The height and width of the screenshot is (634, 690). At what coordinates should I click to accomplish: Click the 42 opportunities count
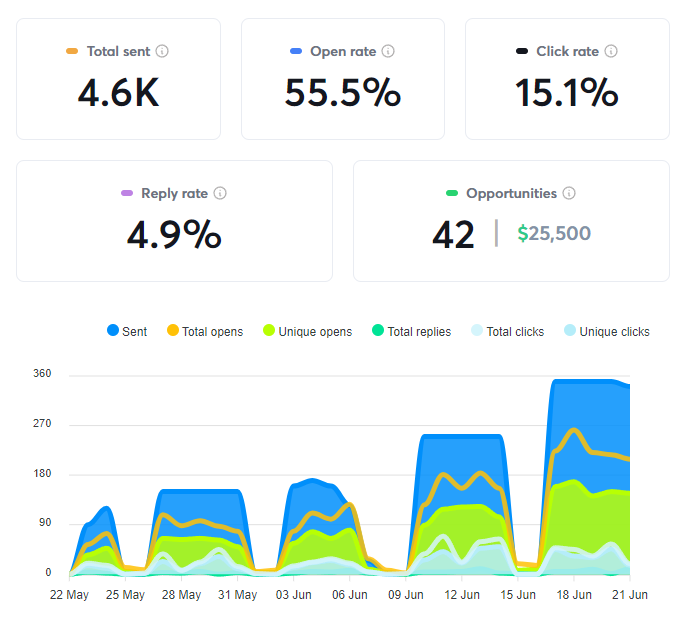453,235
